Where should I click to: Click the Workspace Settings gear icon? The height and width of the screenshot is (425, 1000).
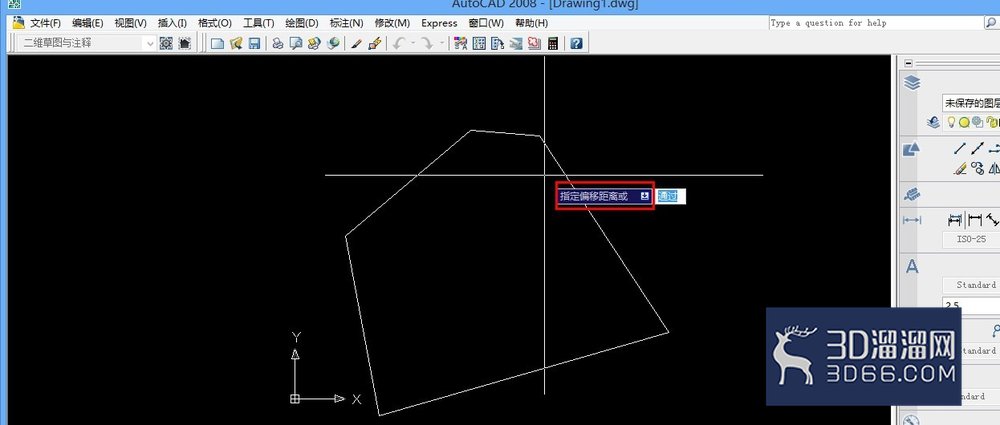click(166, 43)
